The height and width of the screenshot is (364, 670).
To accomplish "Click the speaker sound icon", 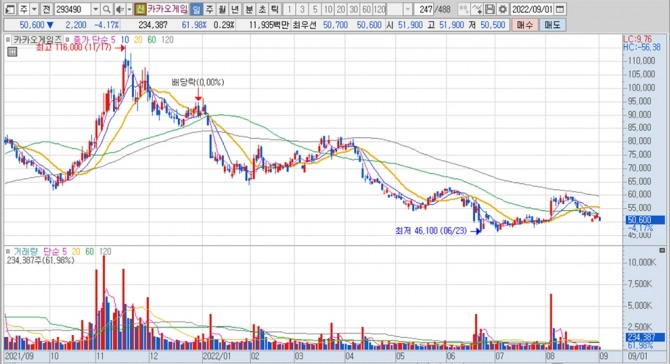I will tap(120, 9).
